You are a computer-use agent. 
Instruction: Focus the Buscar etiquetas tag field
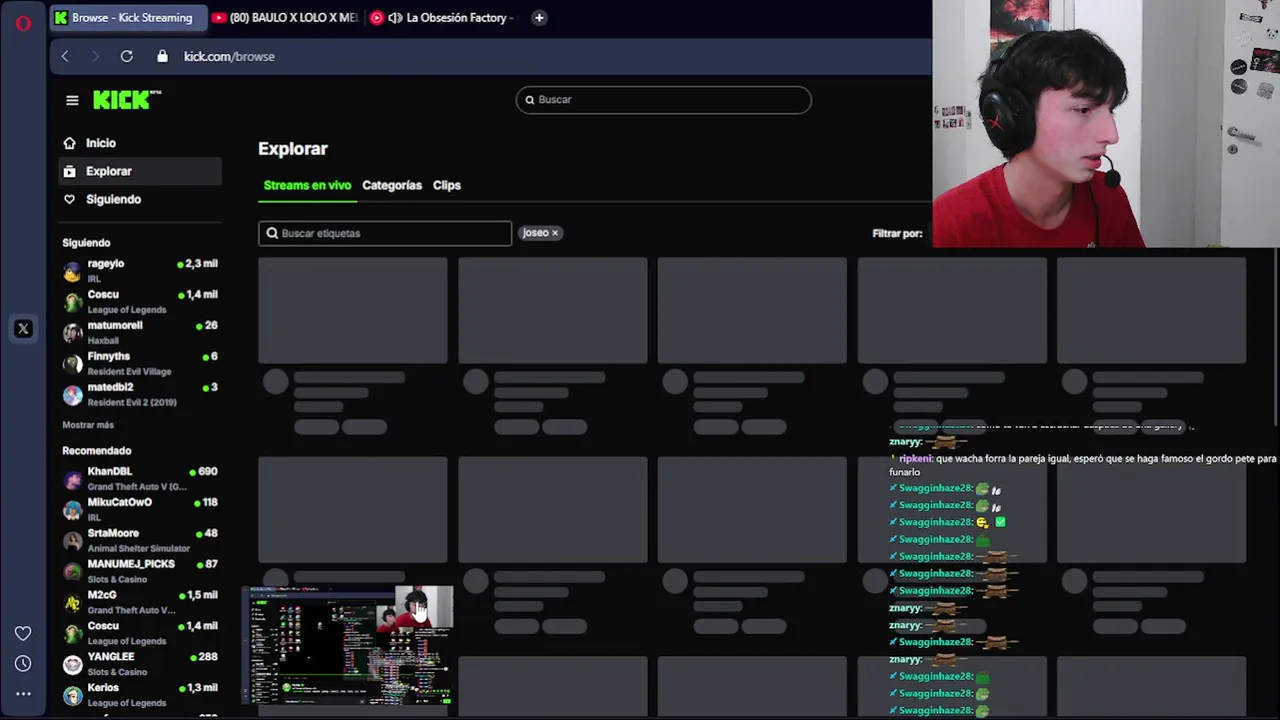coord(385,233)
